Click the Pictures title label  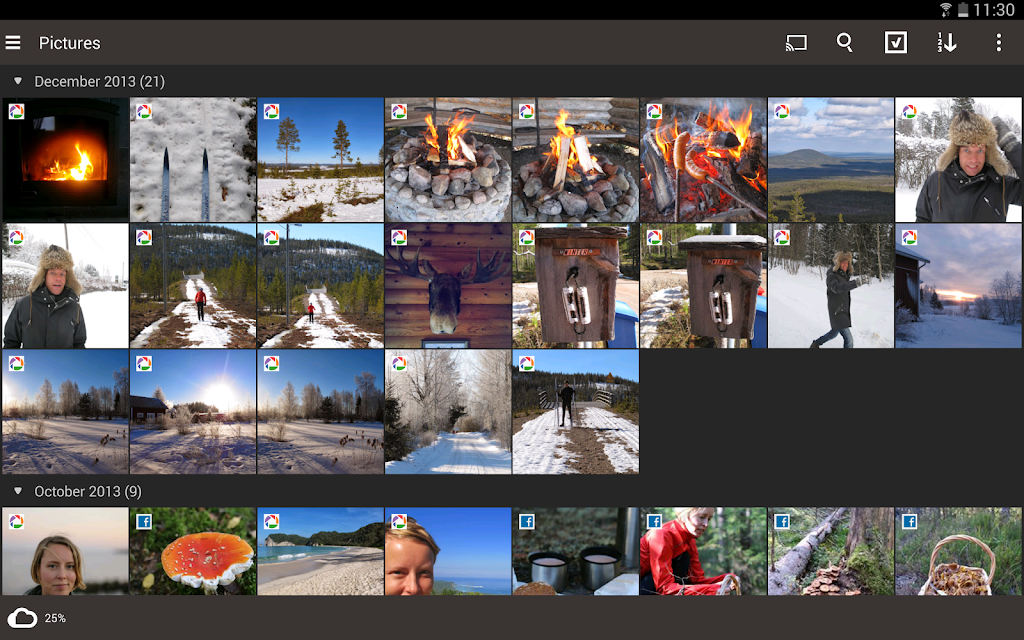69,43
